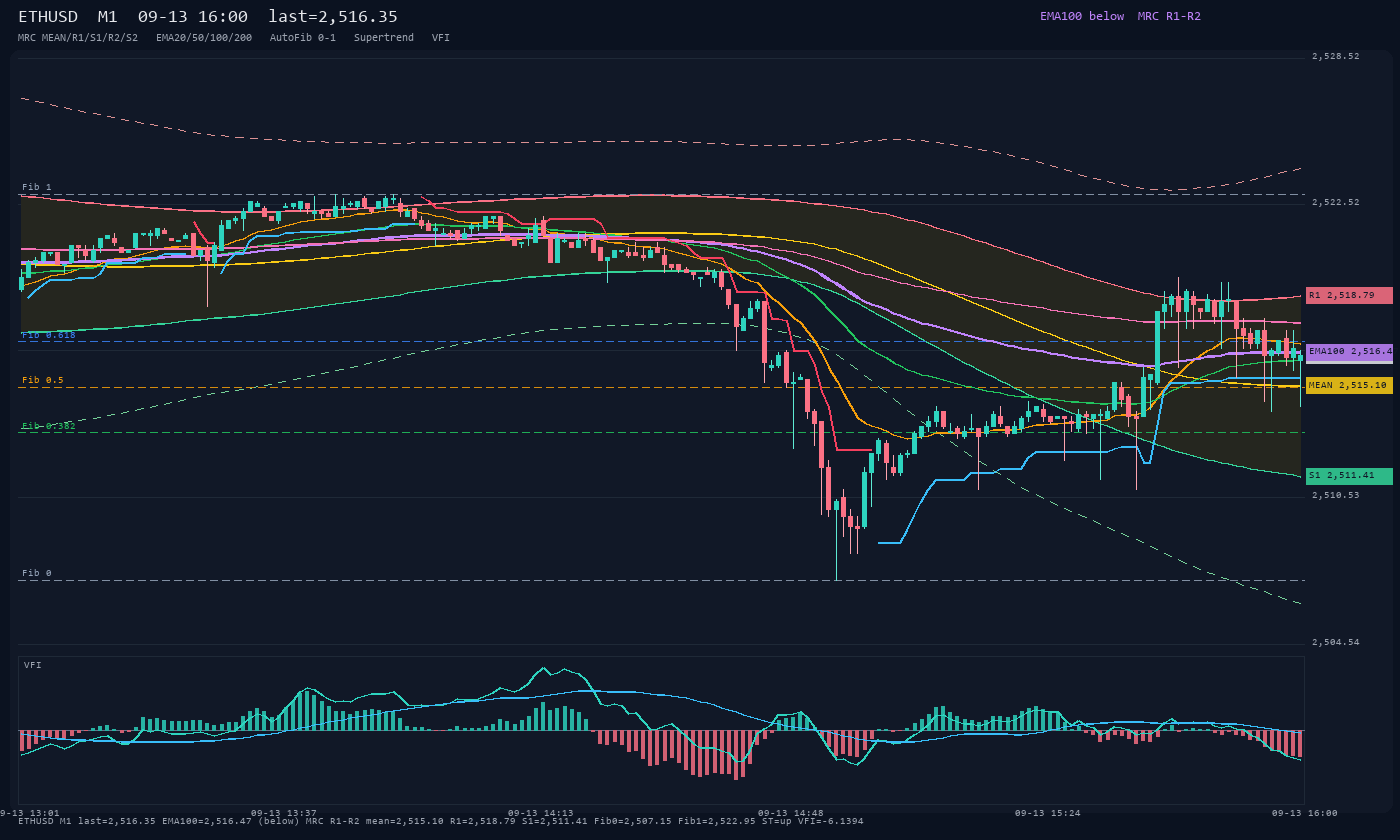This screenshot has width=1400, height=840.
Task: Click the Fib 1 level label
Action: (37, 187)
